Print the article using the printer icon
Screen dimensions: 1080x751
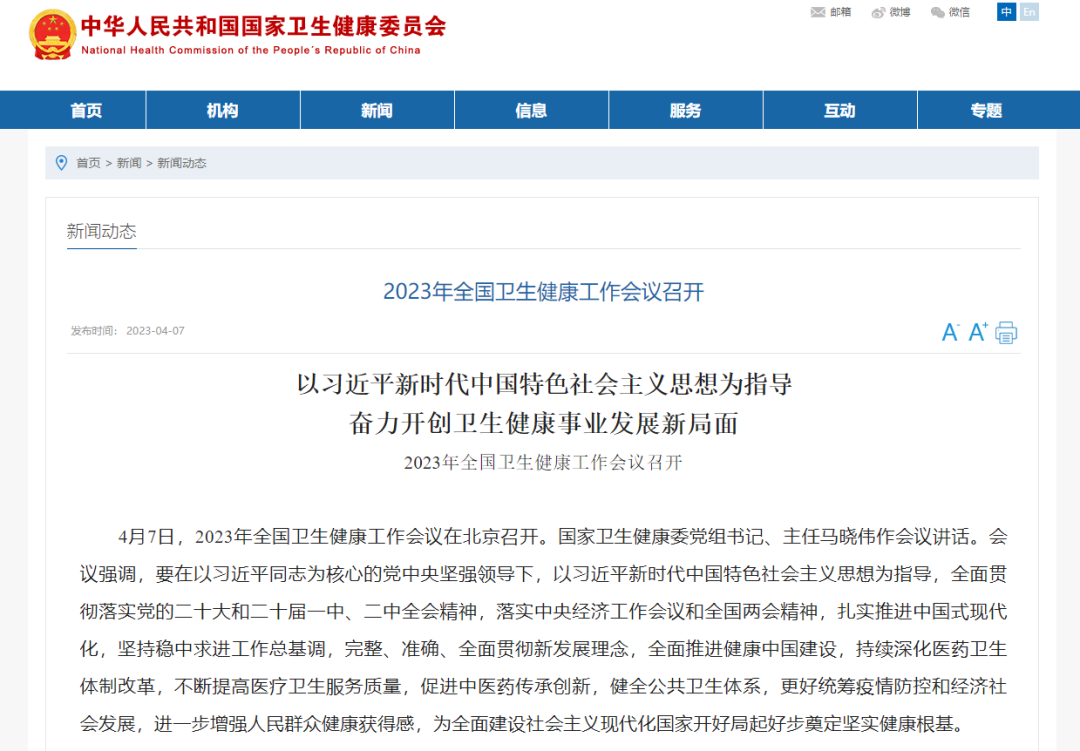[x=1006, y=332]
